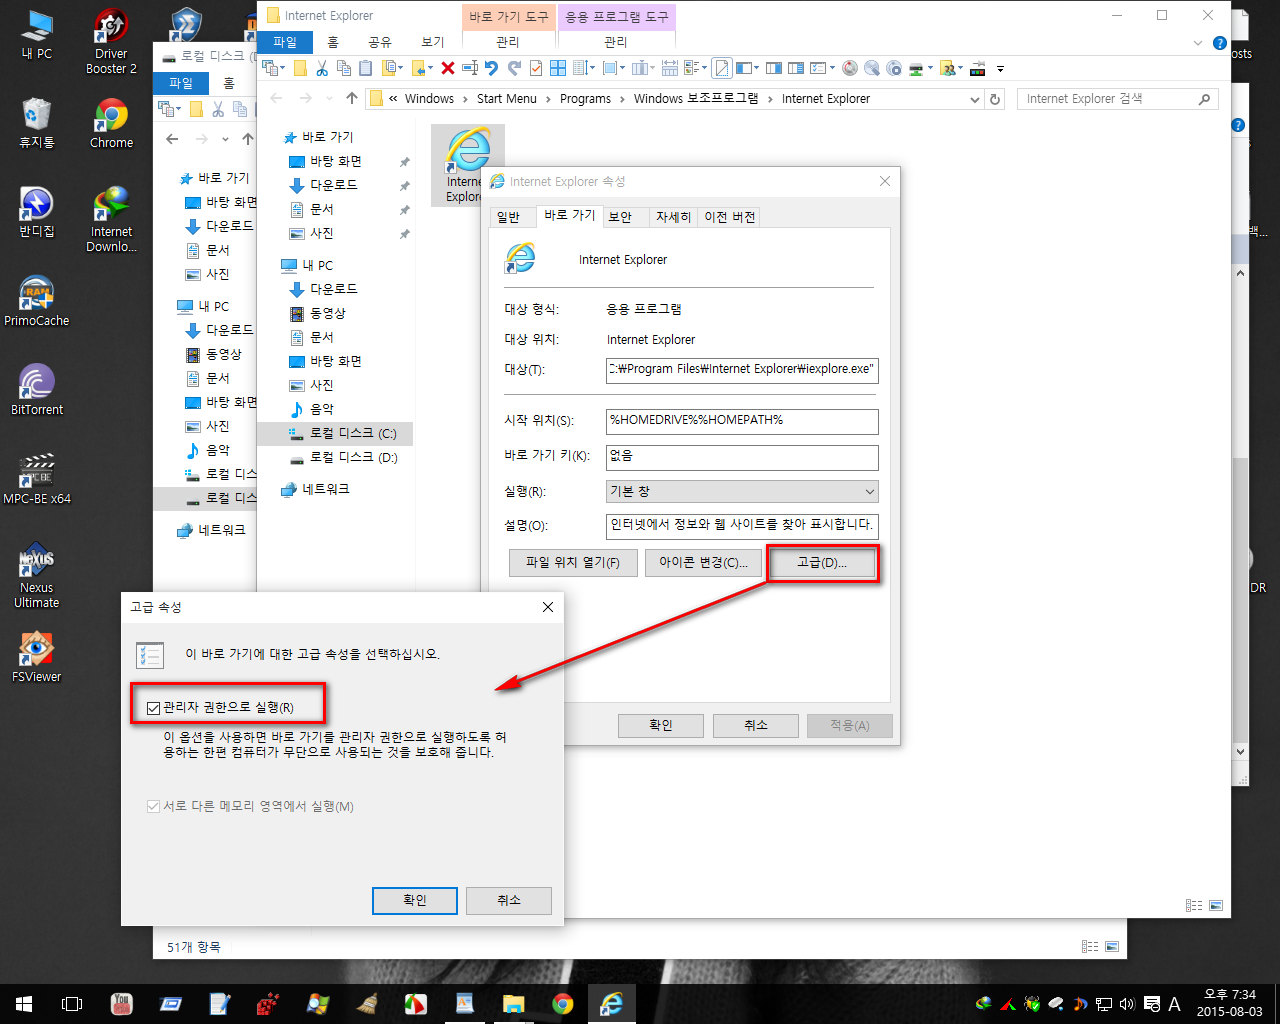Click 확인 in the 고급 속성 dialog
Image resolution: width=1280 pixels, height=1024 pixels.
[x=415, y=900]
